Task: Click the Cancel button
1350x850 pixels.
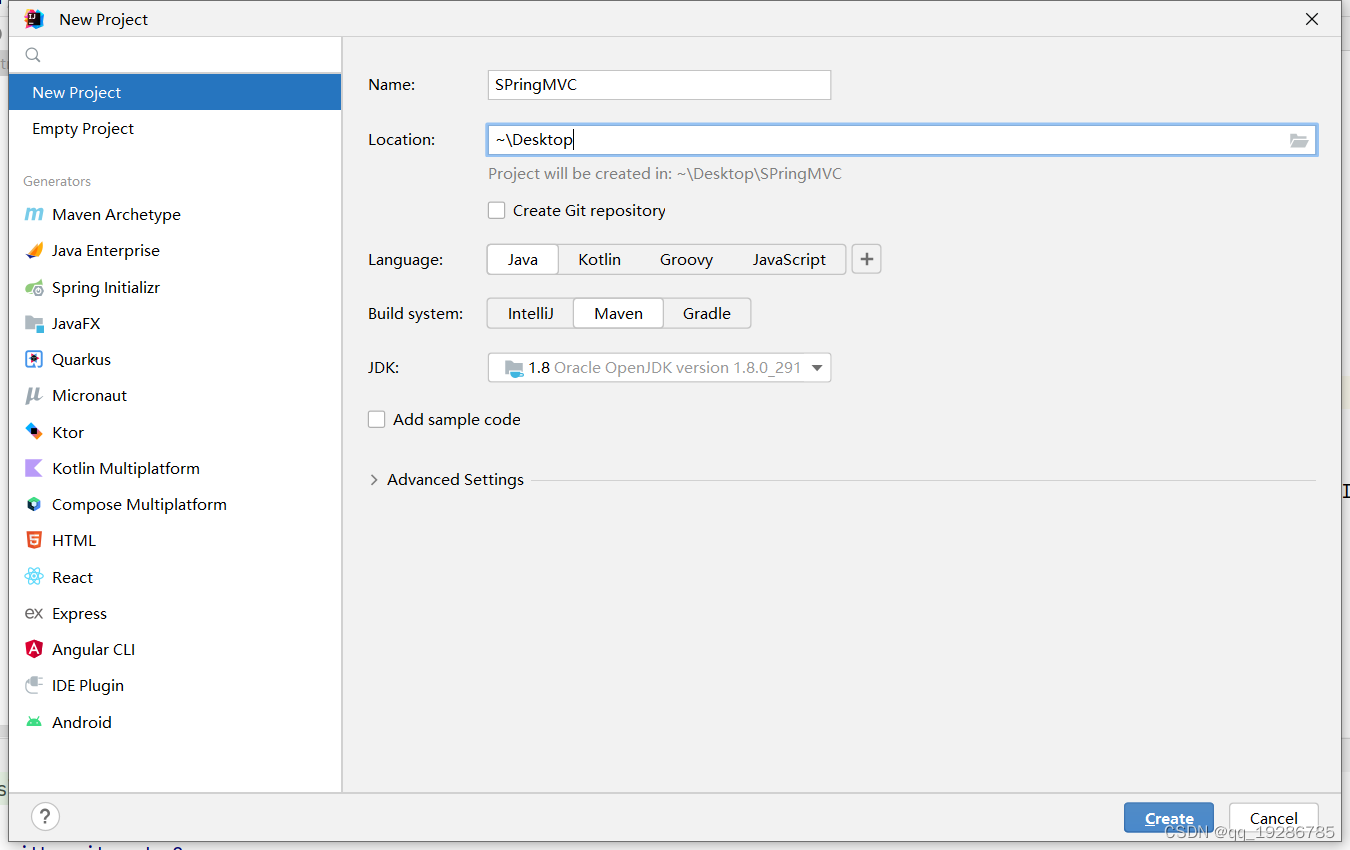Action: click(x=1273, y=818)
